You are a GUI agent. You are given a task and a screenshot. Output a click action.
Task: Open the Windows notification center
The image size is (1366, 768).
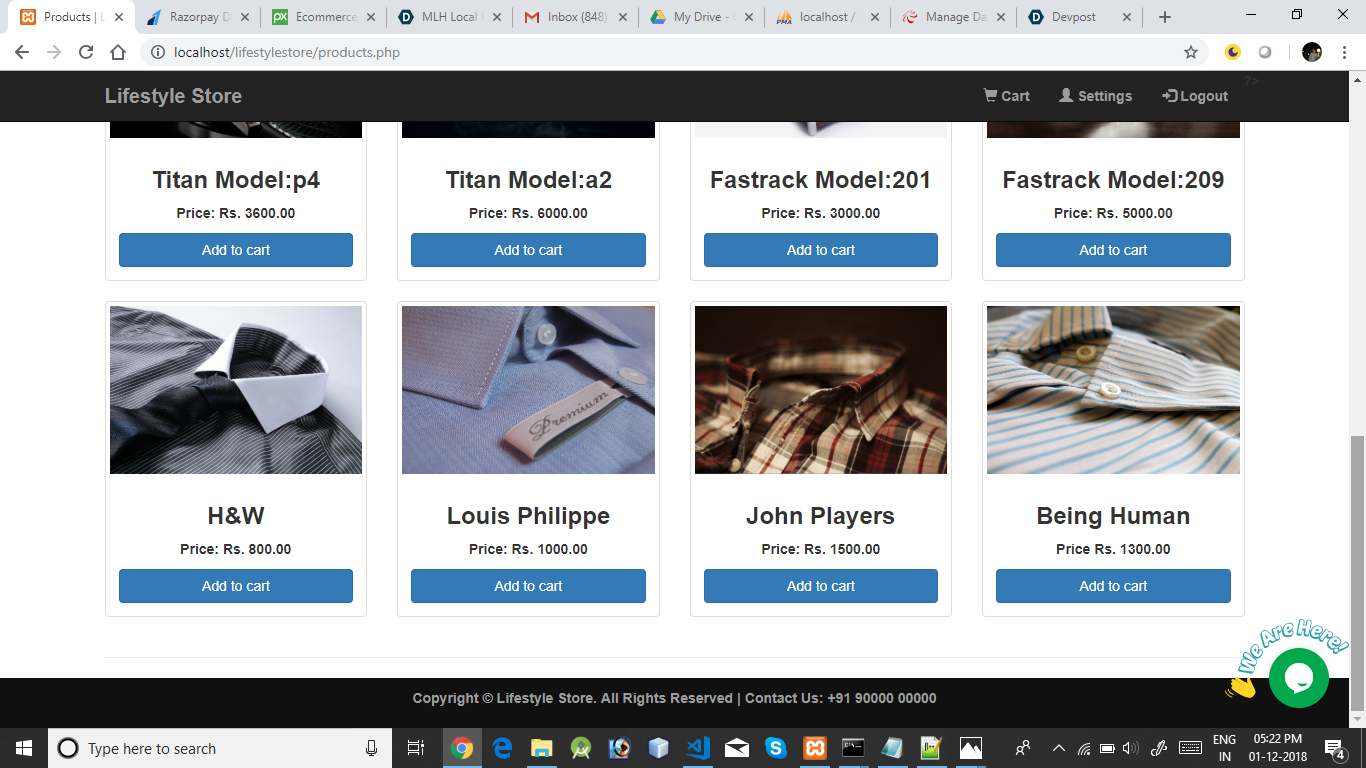click(x=1335, y=748)
